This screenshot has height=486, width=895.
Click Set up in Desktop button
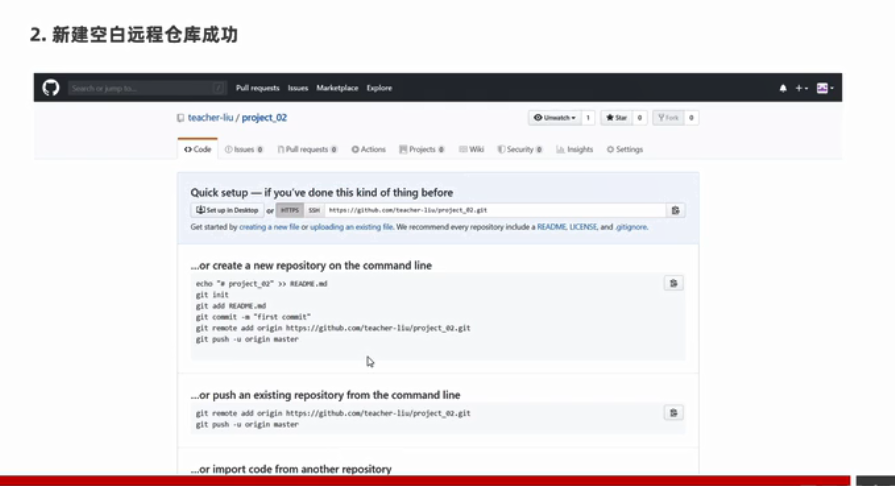227,210
